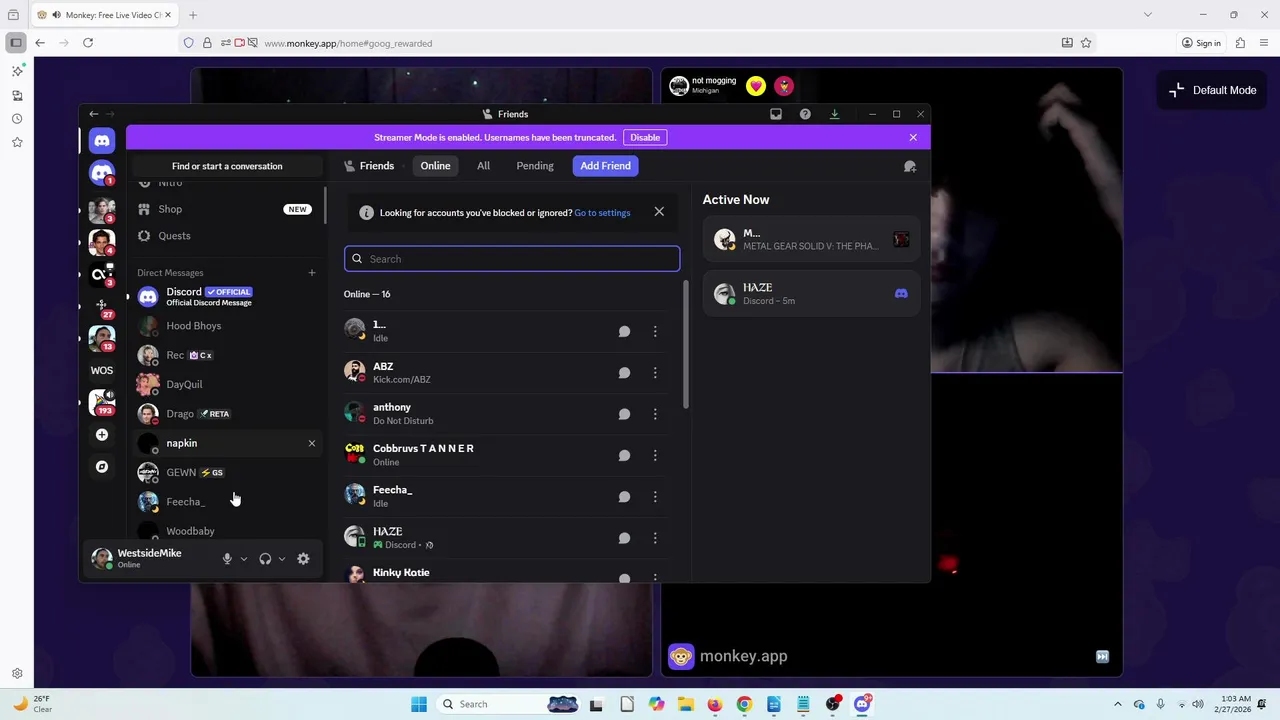List all Firefox tabs dropdown
The height and width of the screenshot is (720, 1280).
click(1148, 15)
